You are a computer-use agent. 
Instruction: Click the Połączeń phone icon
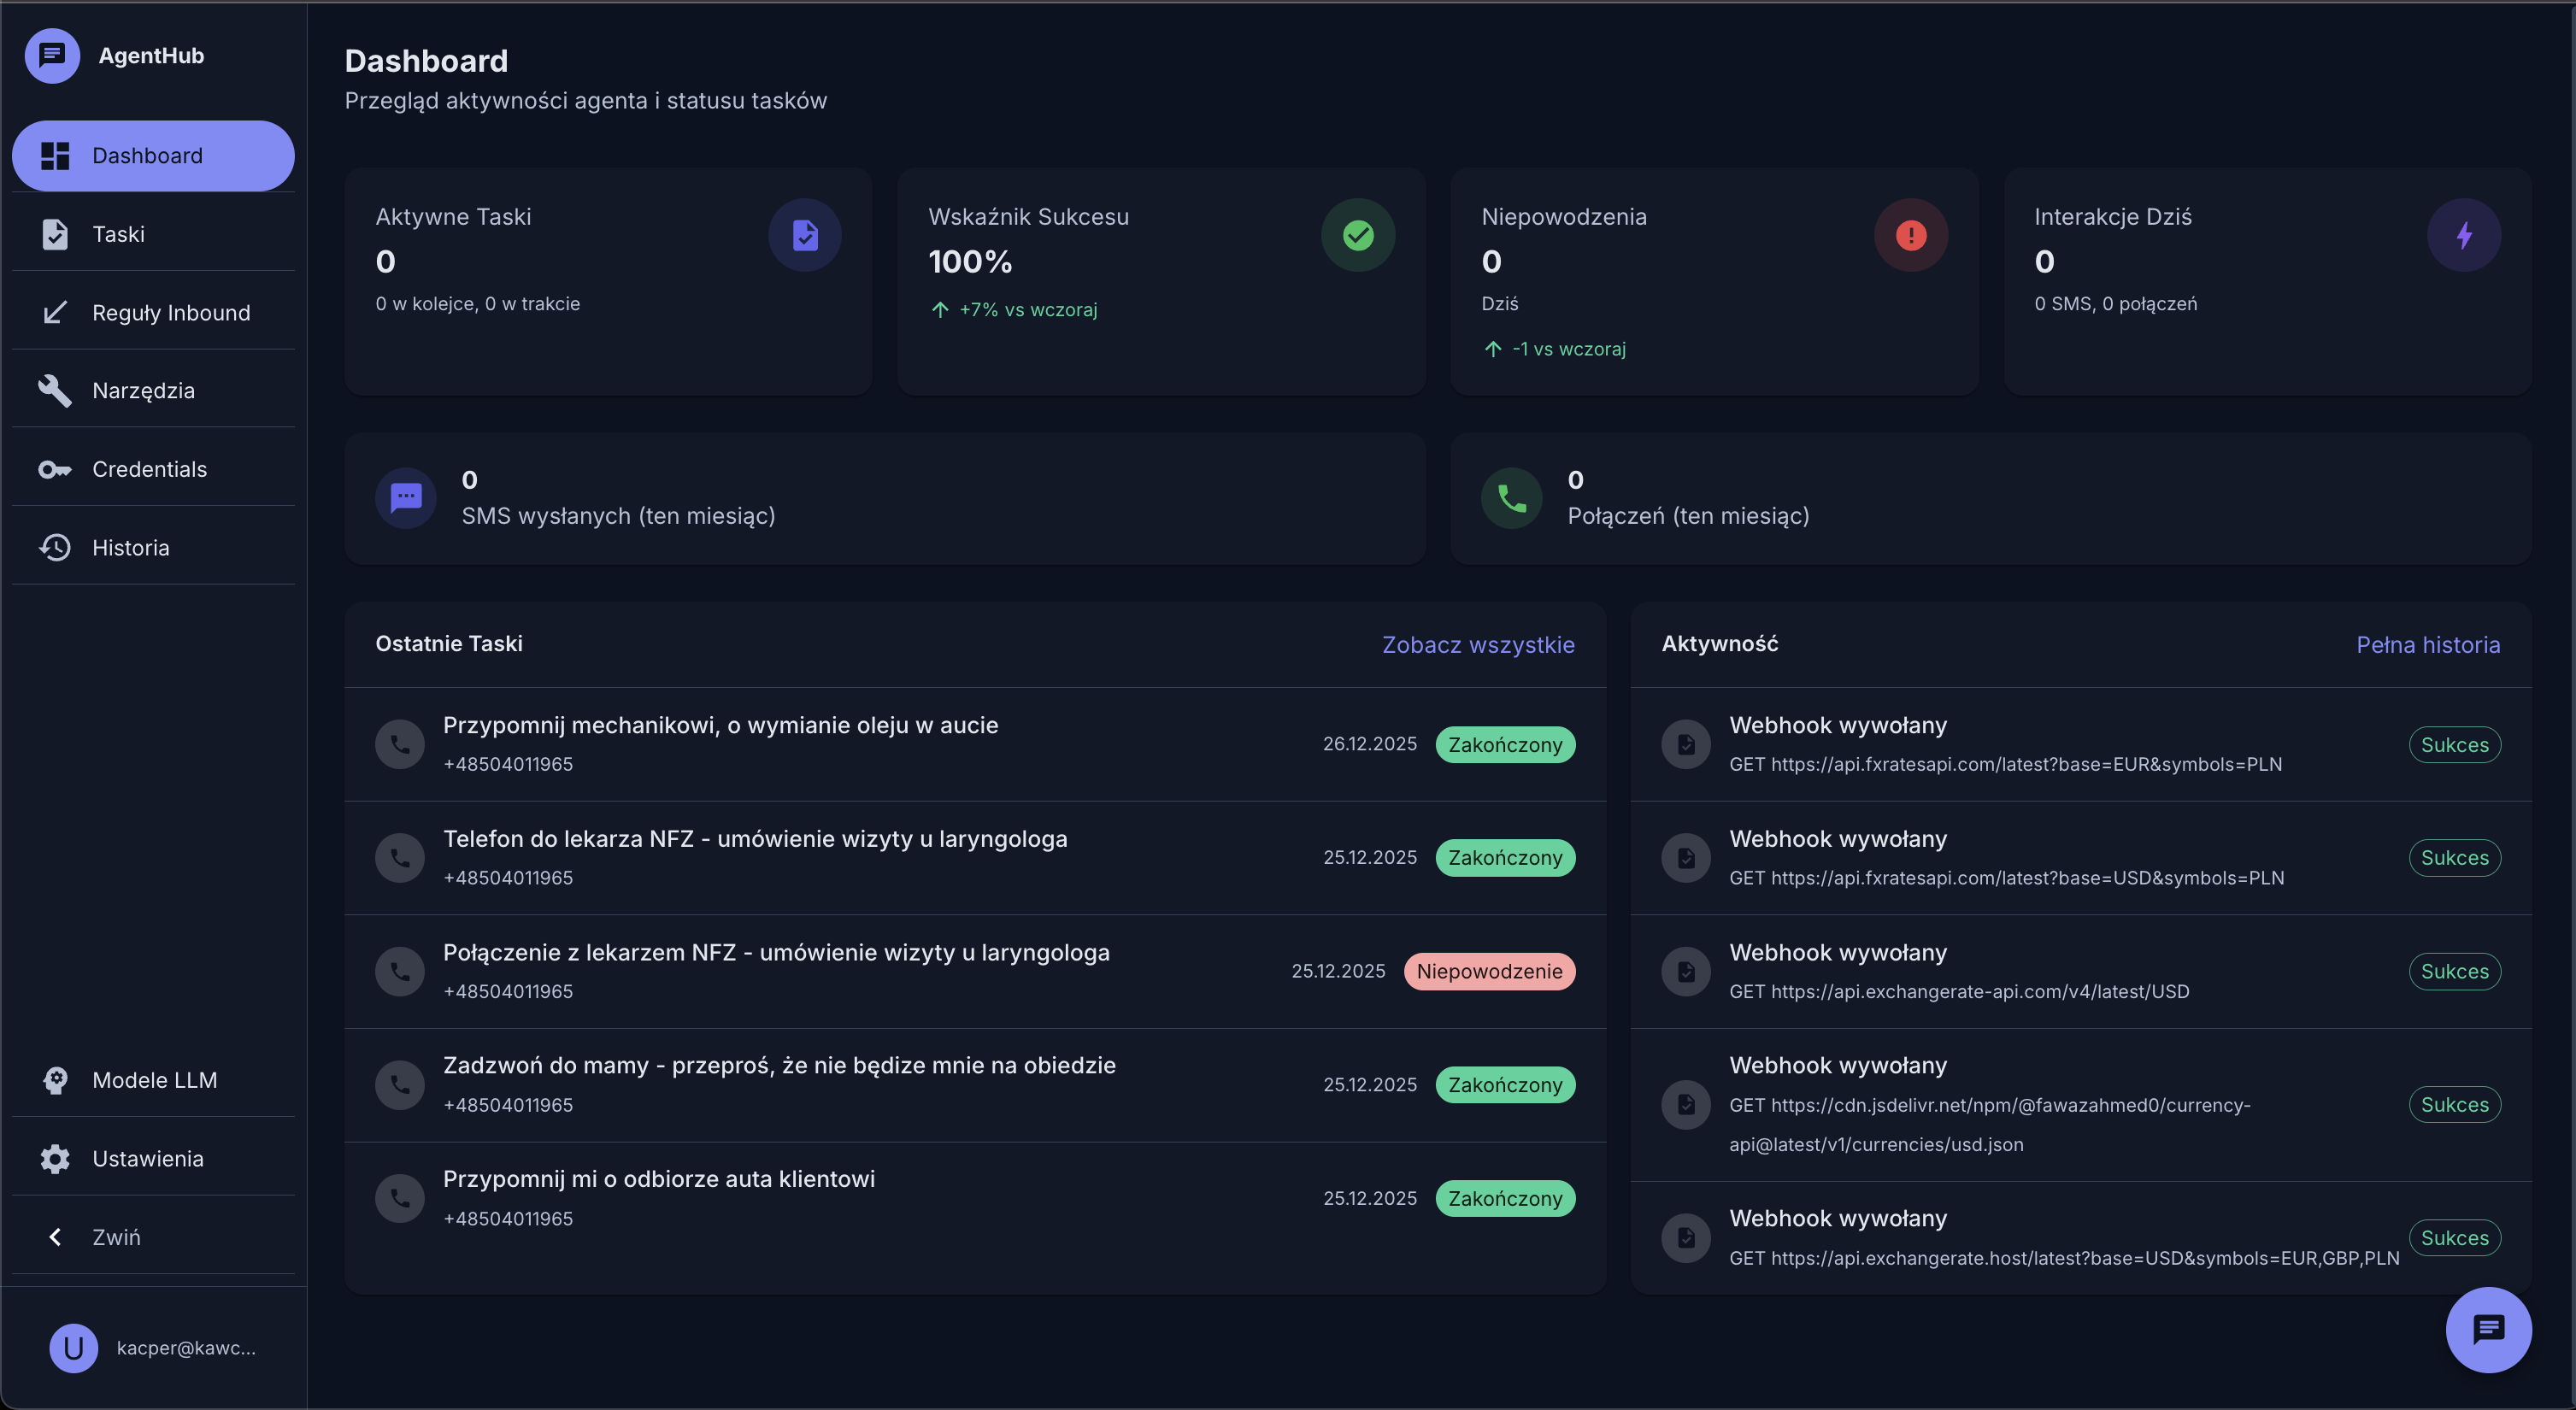[1512, 498]
